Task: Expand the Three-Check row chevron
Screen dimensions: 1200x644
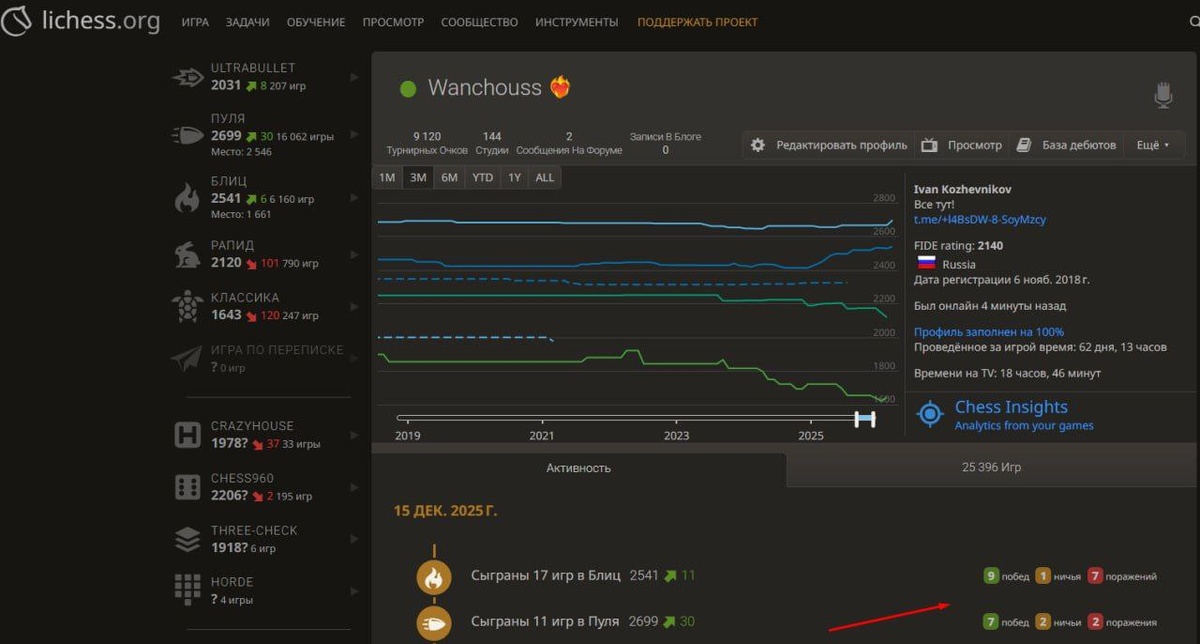Action: (x=354, y=539)
